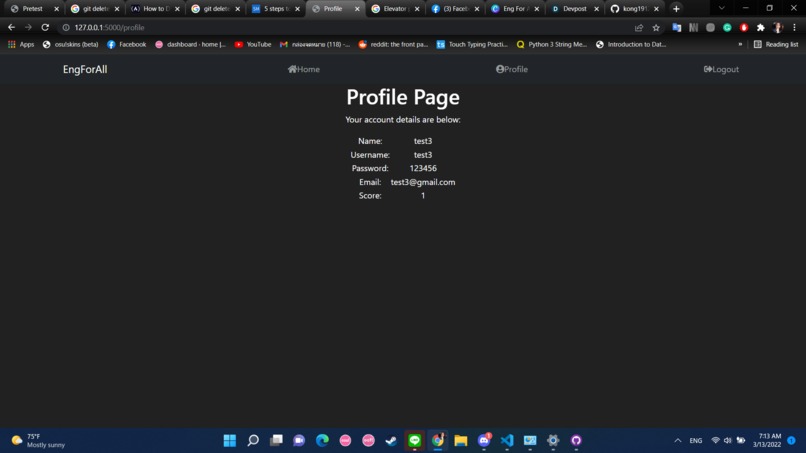Screen dimensions: 806x453
Task: Open the Apps bookmarks shortcut
Action: tap(21, 45)
